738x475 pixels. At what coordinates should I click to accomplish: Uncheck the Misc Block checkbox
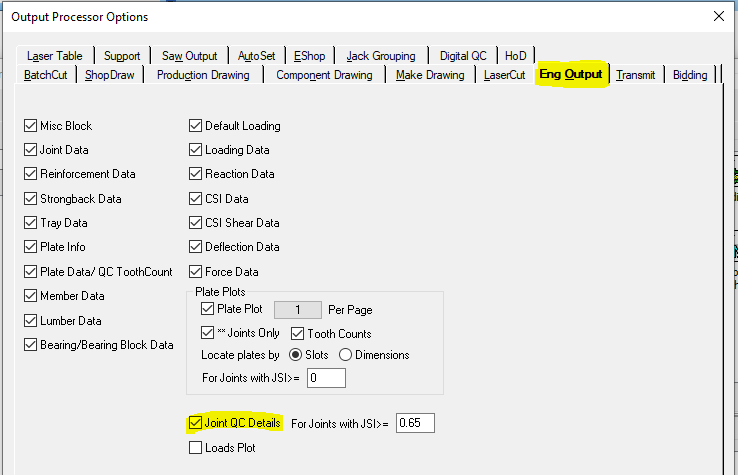[30, 126]
